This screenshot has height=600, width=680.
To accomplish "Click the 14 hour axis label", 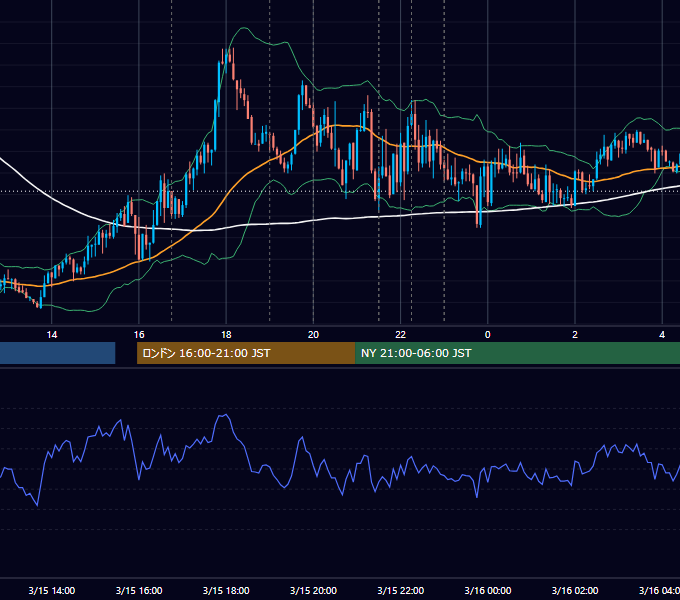I will coord(52,335).
